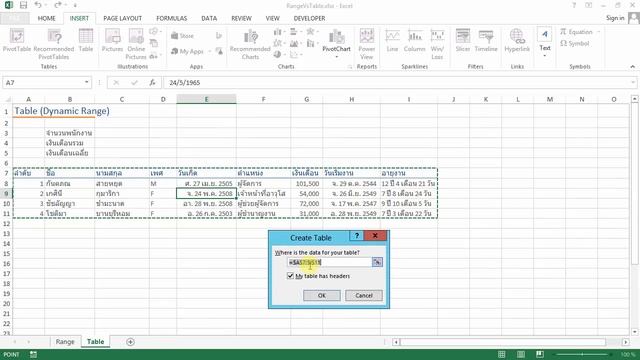Open the HOME ribbon tab
This screenshot has width=640, height=360.
pyautogui.click(x=47, y=18)
